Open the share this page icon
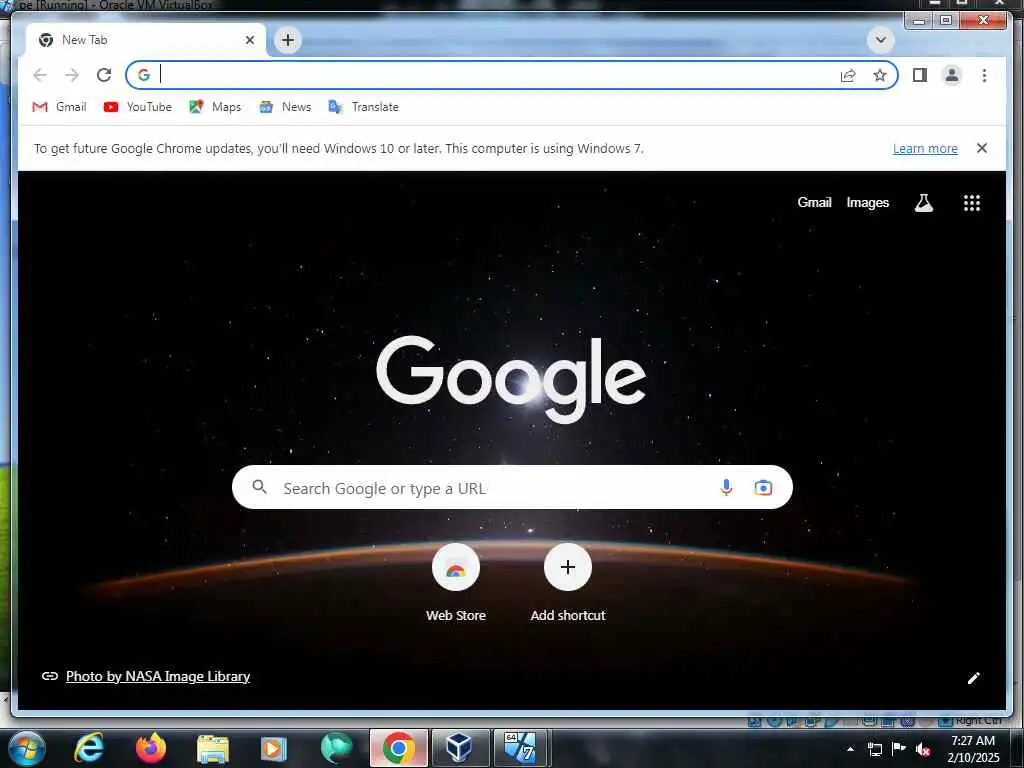 848,75
